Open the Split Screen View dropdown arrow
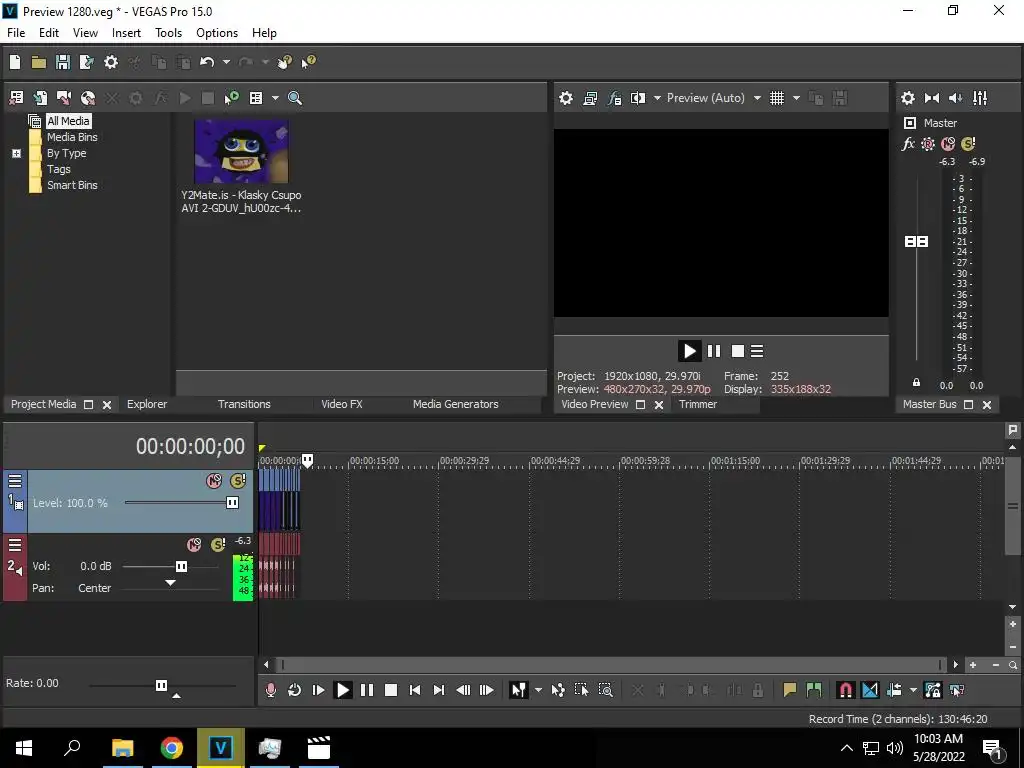The width and height of the screenshot is (1024, 768). click(657, 98)
